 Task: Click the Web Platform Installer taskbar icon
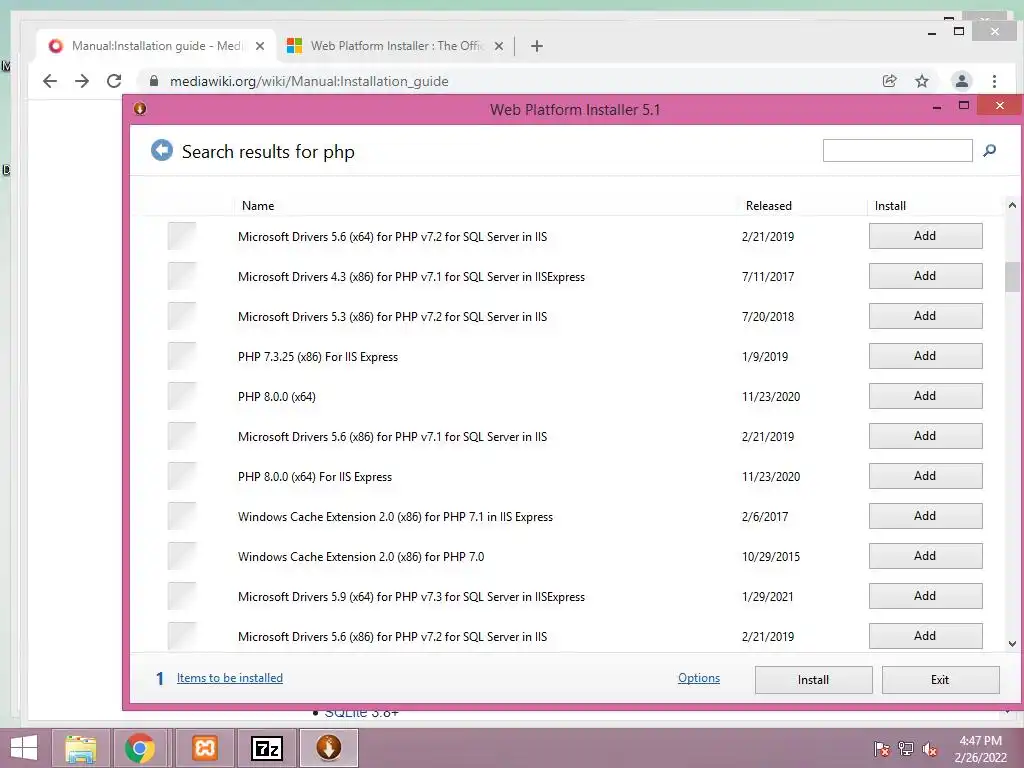click(328, 748)
